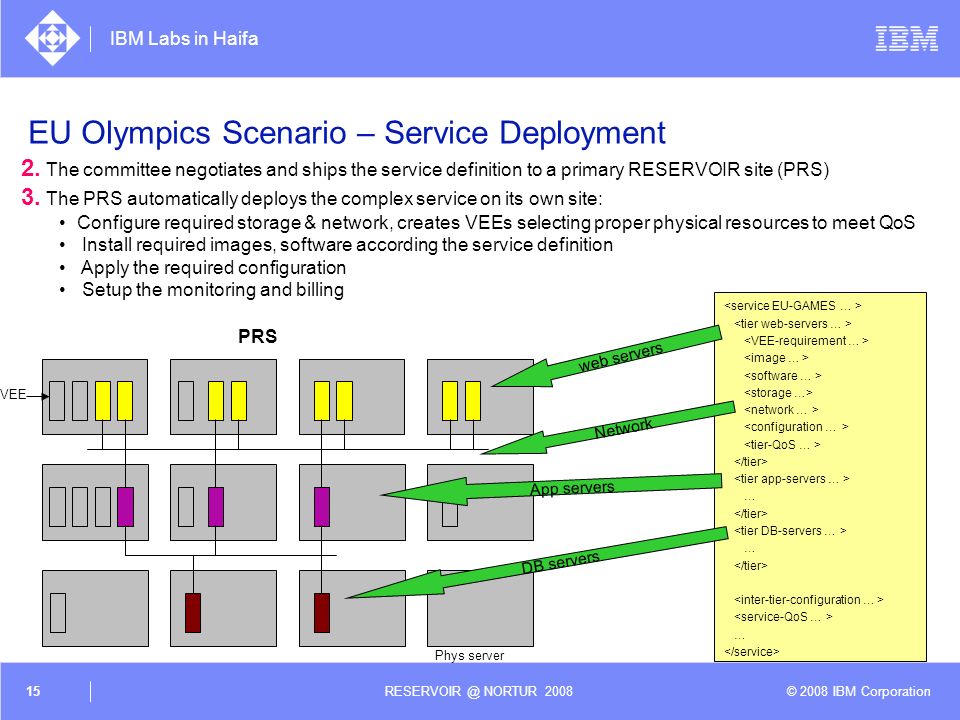Click the IBM Labs diamond logo

click(x=52, y=38)
